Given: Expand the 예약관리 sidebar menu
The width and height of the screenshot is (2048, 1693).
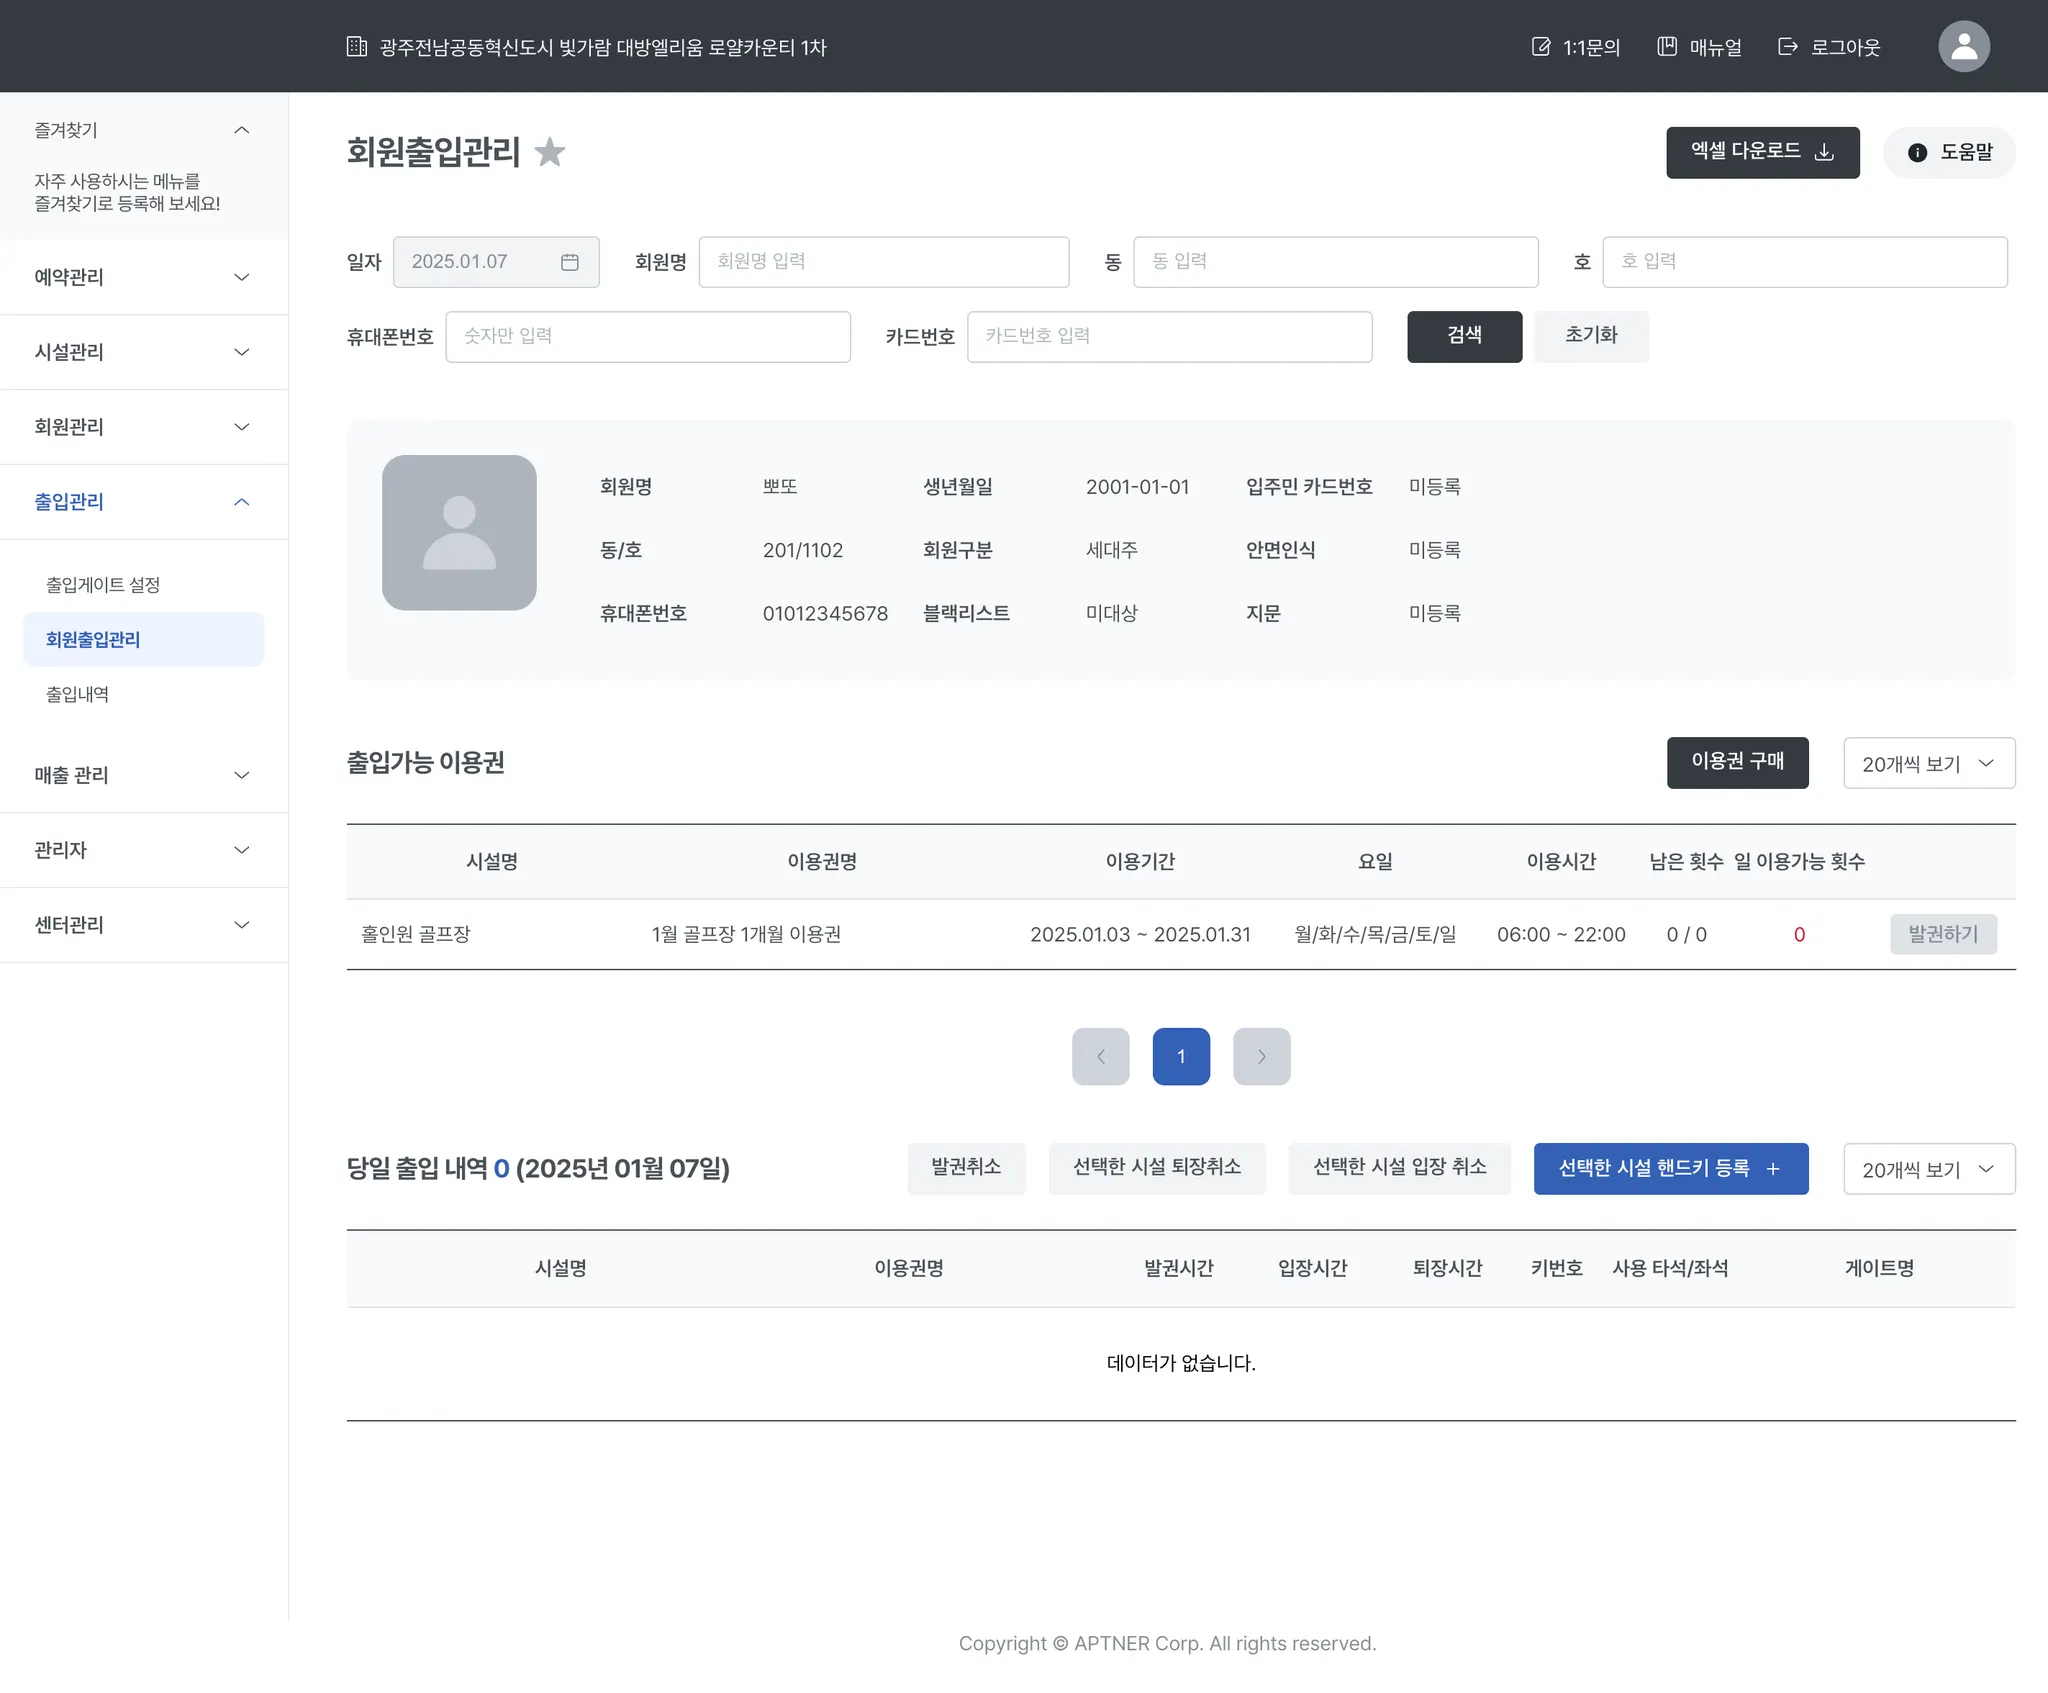Looking at the screenshot, I should coord(144,277).
